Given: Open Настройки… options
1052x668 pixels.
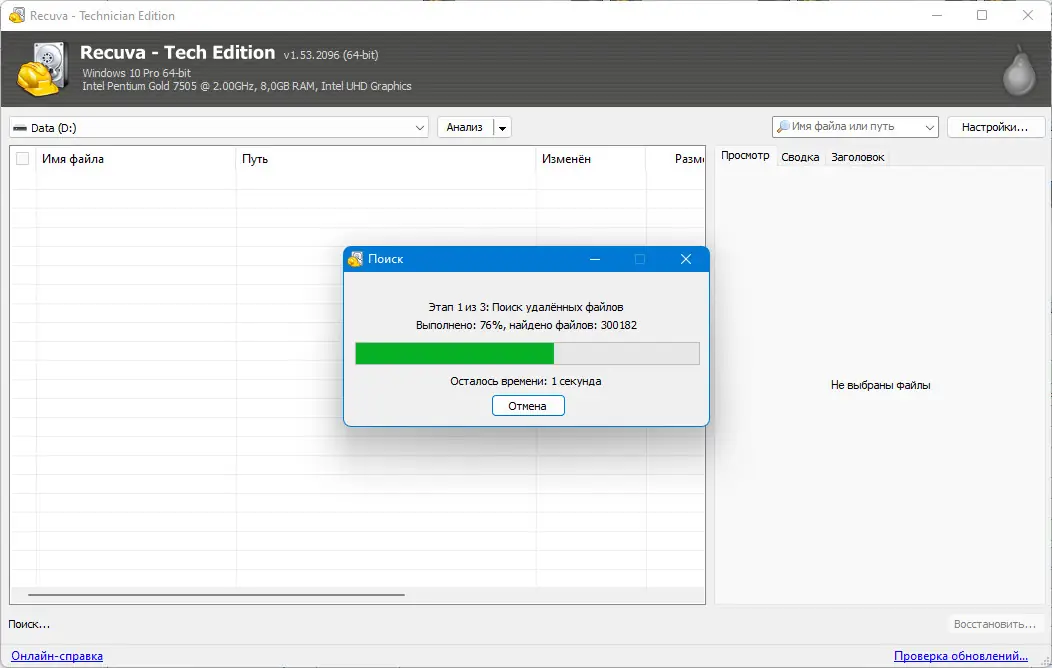Looking at the screenshot, I should click(x=996, y=127).
